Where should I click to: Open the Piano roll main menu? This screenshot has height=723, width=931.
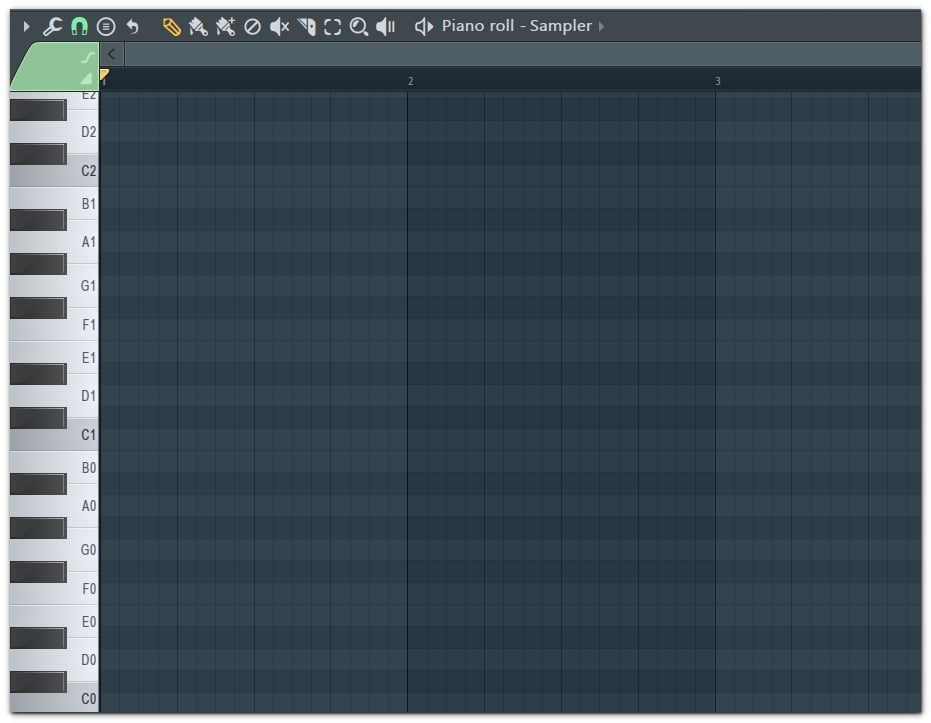tap(27, 26)
